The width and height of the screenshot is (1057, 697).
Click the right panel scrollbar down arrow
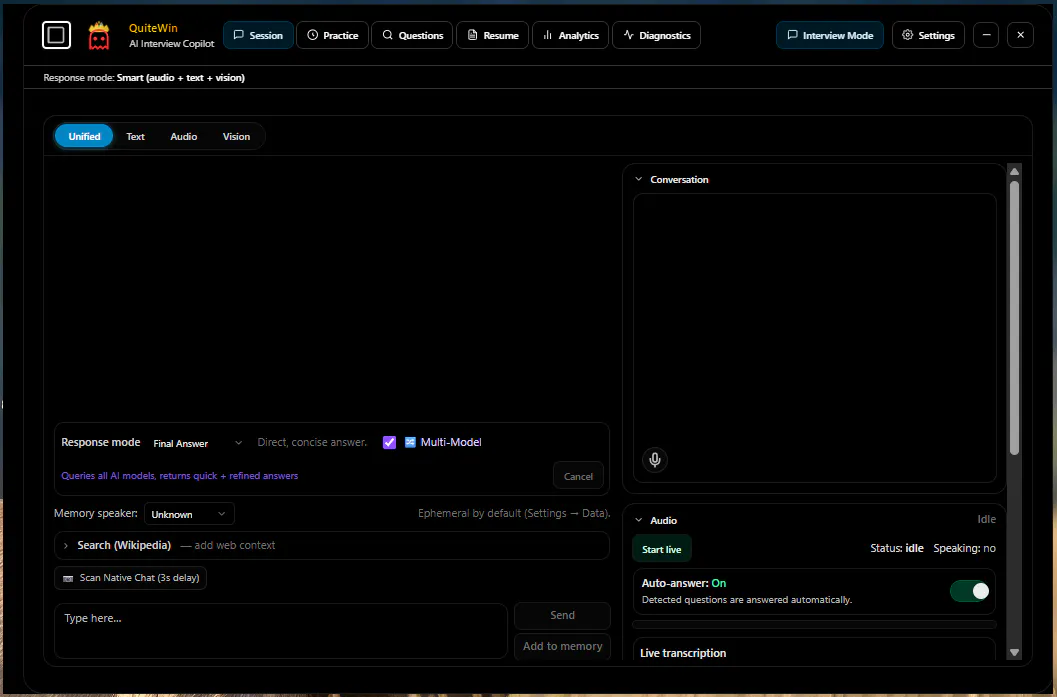point(1014,653)
